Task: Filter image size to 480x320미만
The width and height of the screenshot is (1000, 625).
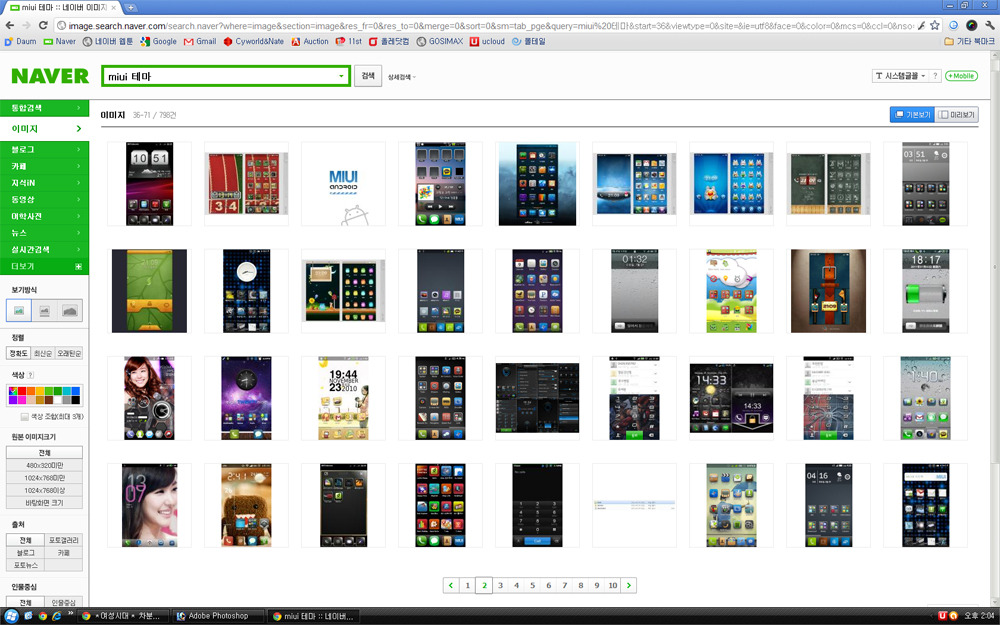Action: 44,466
